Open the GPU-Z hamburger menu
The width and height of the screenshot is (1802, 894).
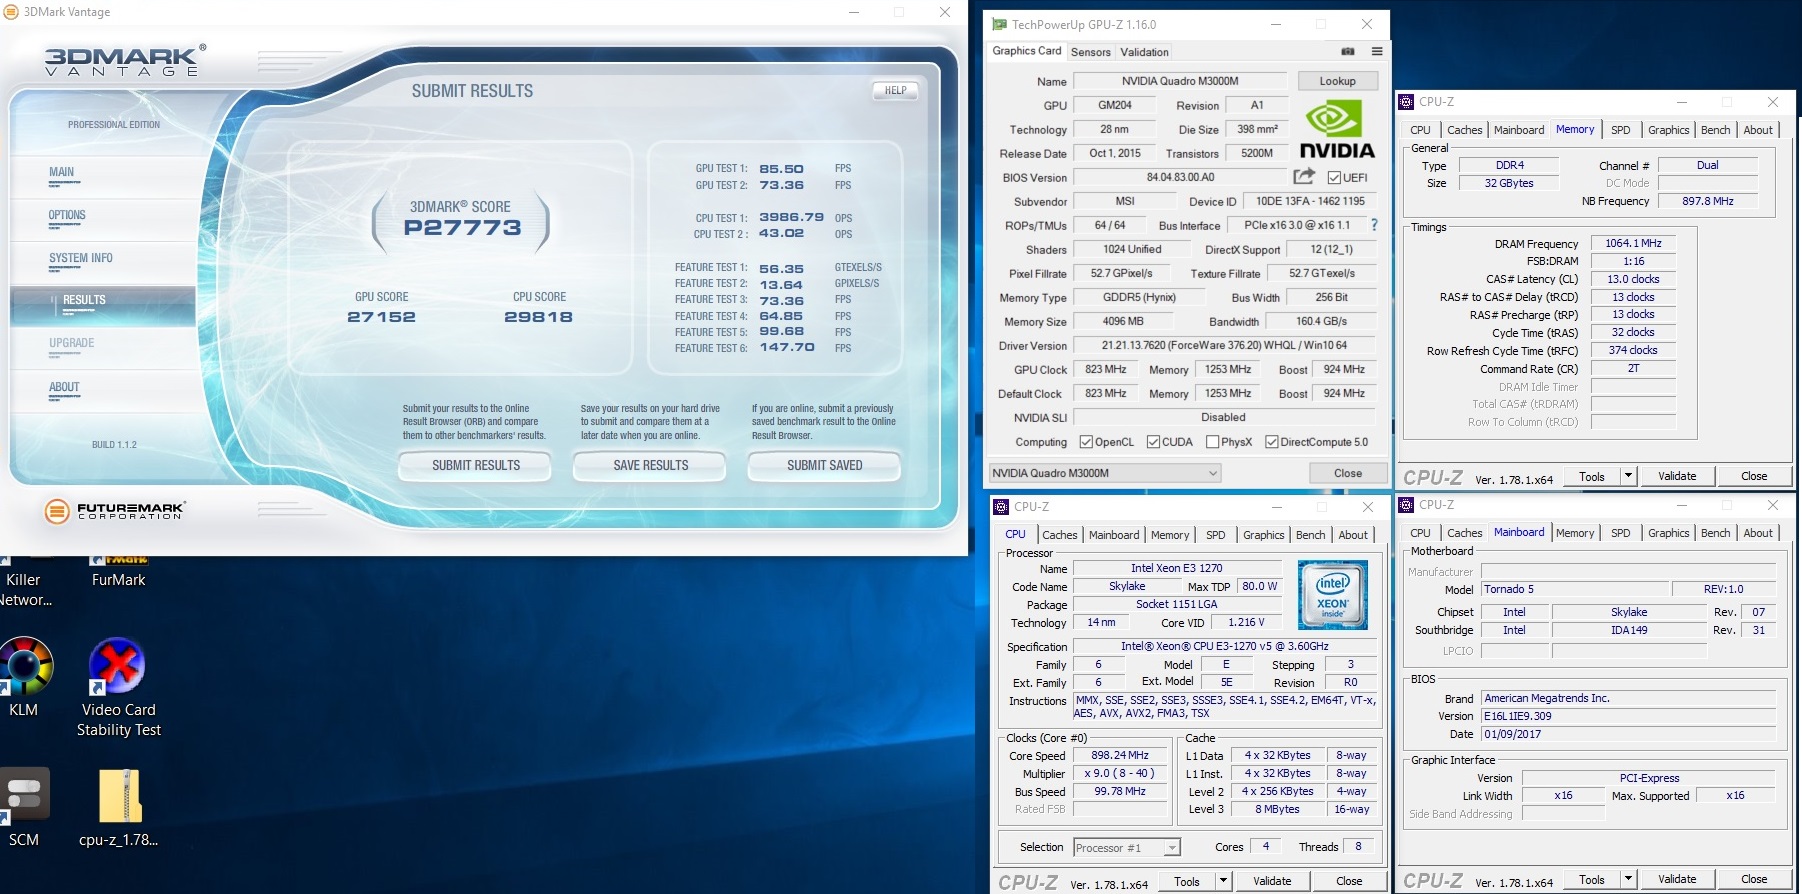(1377, 52)
